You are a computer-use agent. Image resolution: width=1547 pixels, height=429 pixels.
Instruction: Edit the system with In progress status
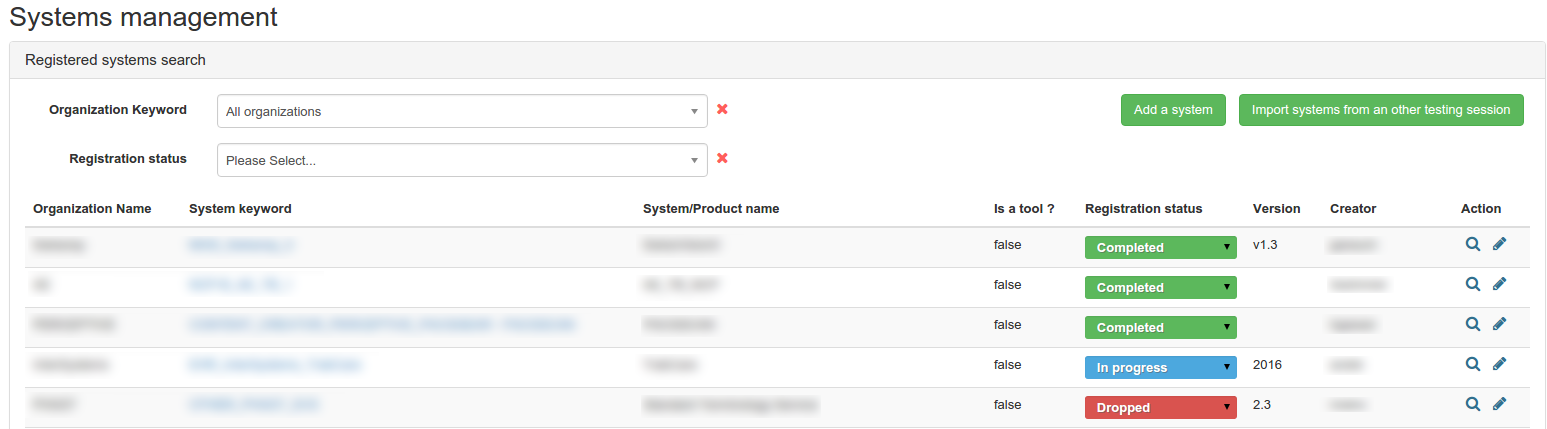[1499, 364]
